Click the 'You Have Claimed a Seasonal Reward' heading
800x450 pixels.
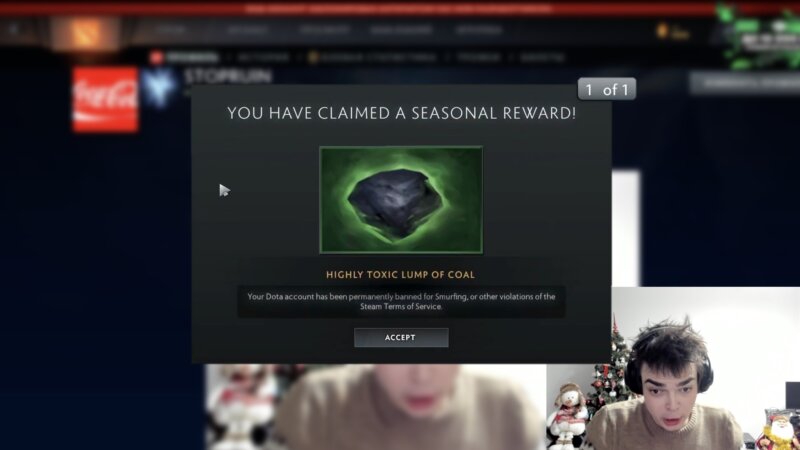402,113
